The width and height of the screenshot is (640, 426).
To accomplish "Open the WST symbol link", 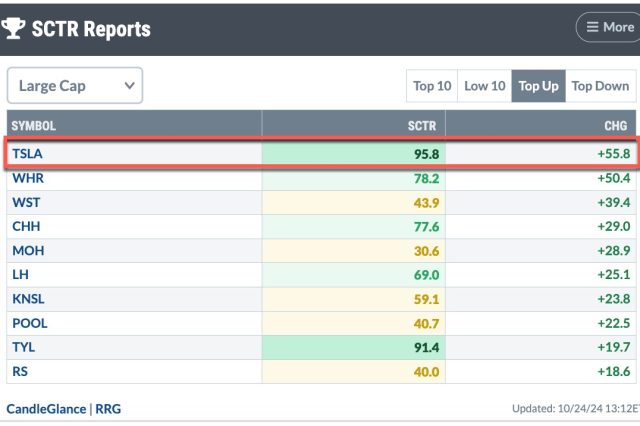I will 26,202.
